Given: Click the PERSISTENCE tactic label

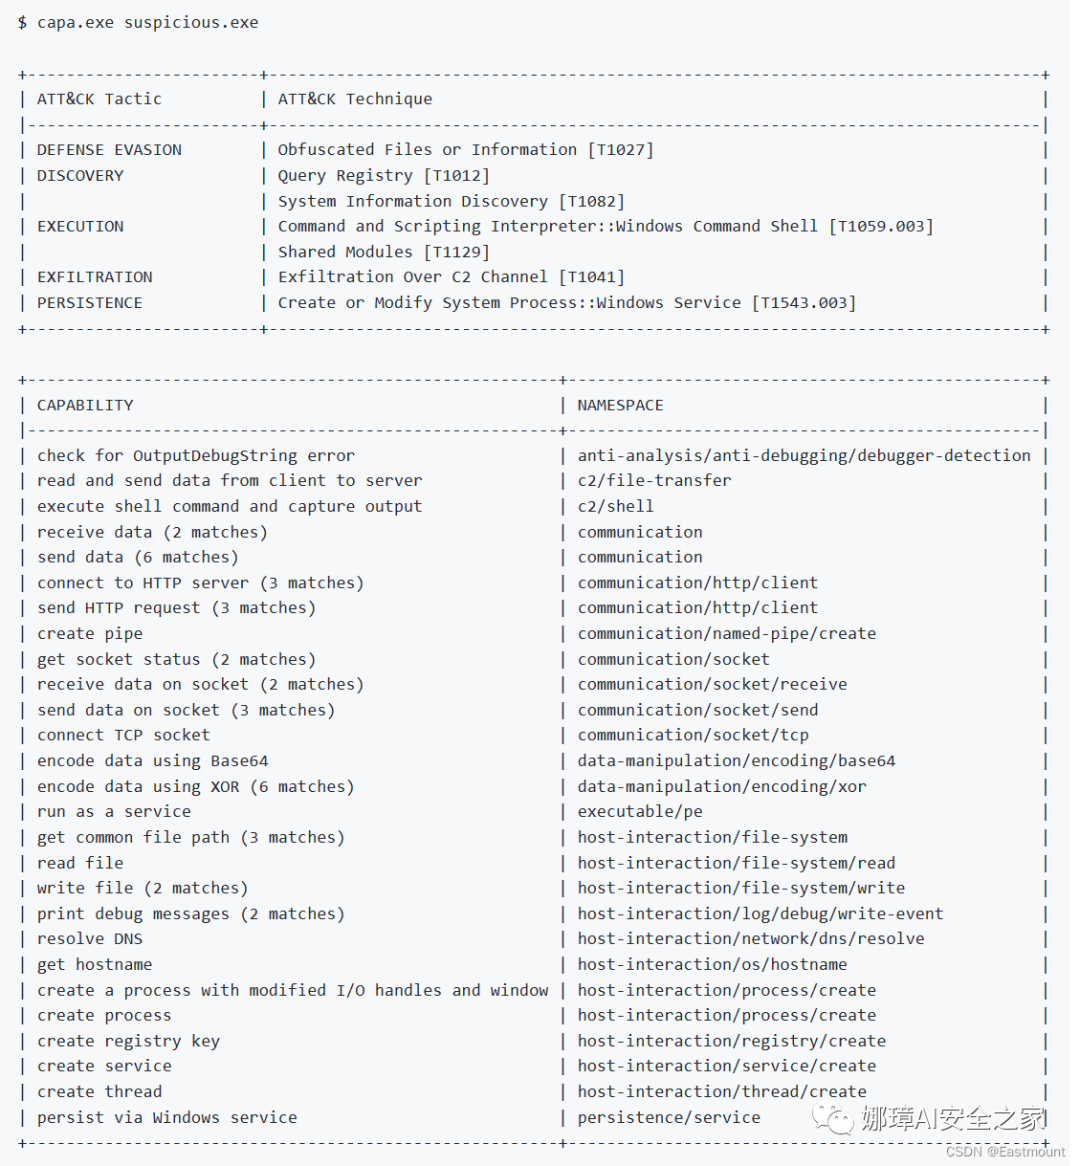Looking at the screenshot, I should (x=90, y=303).
